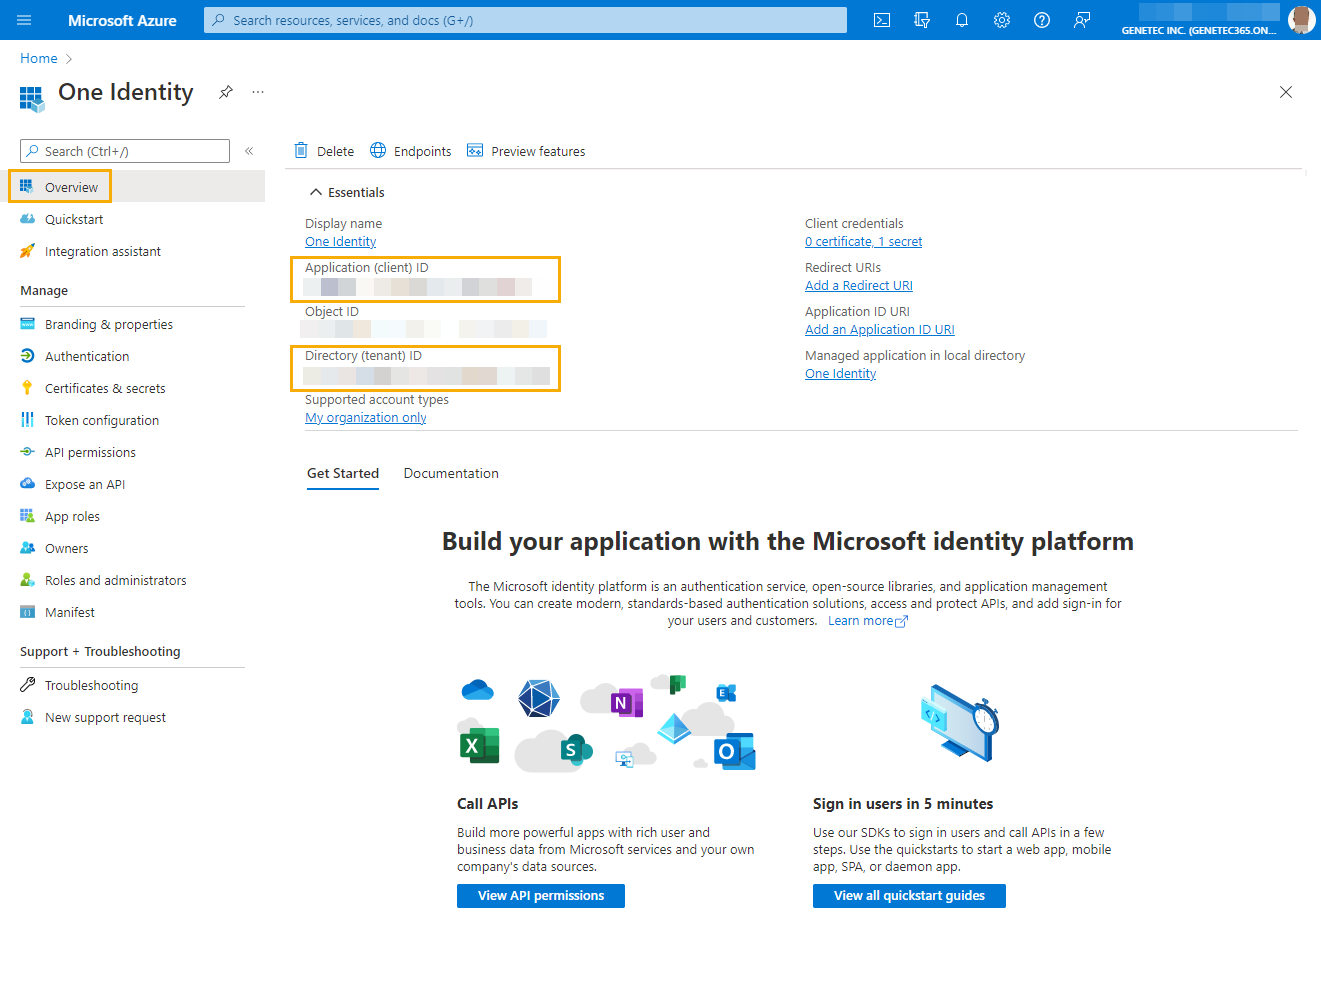Collapse the left navigation pane
1321x981 pixels.
pyautogui.click(x=249, y=150)
